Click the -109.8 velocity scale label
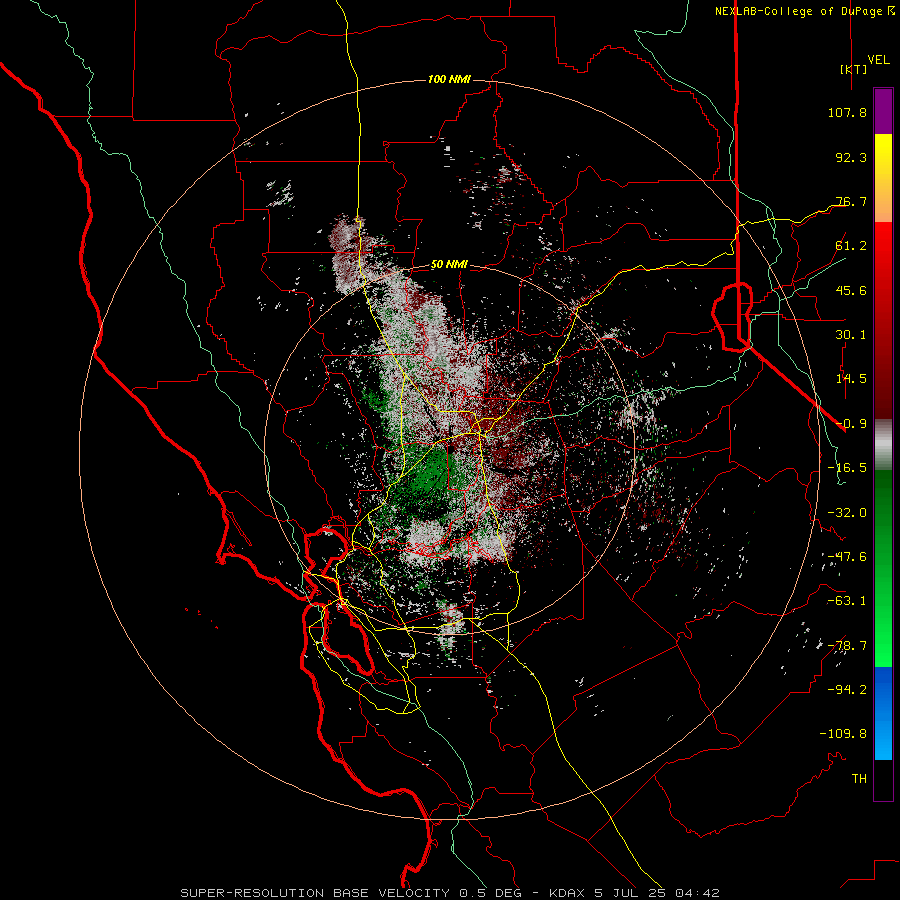The width and height of the screenshot is (900, 900). pos(843,734)
